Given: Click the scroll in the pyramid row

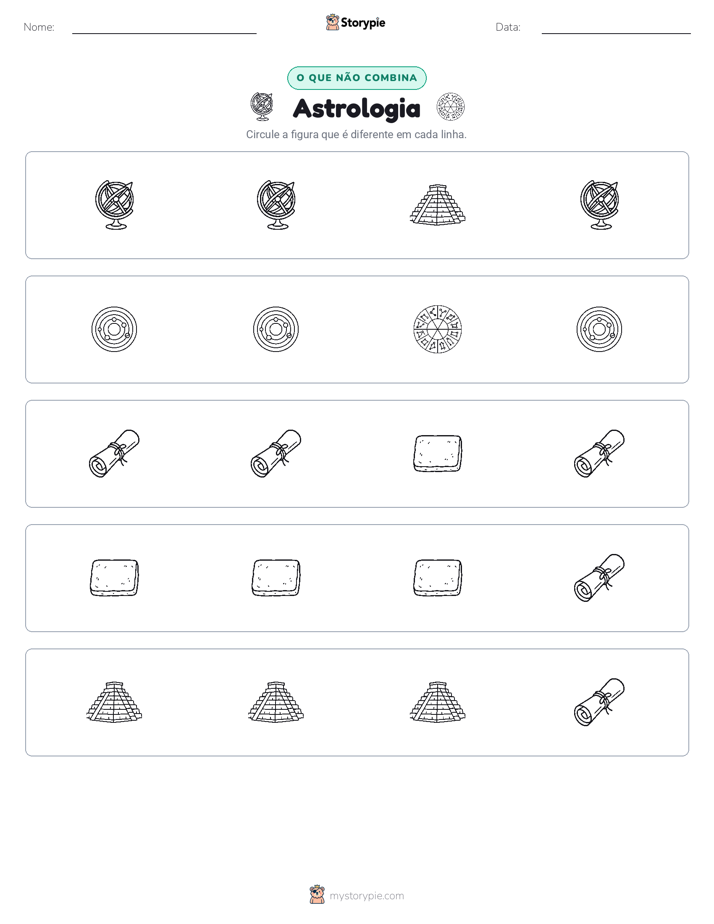Looking at the screenshot, I should (599, 702).
